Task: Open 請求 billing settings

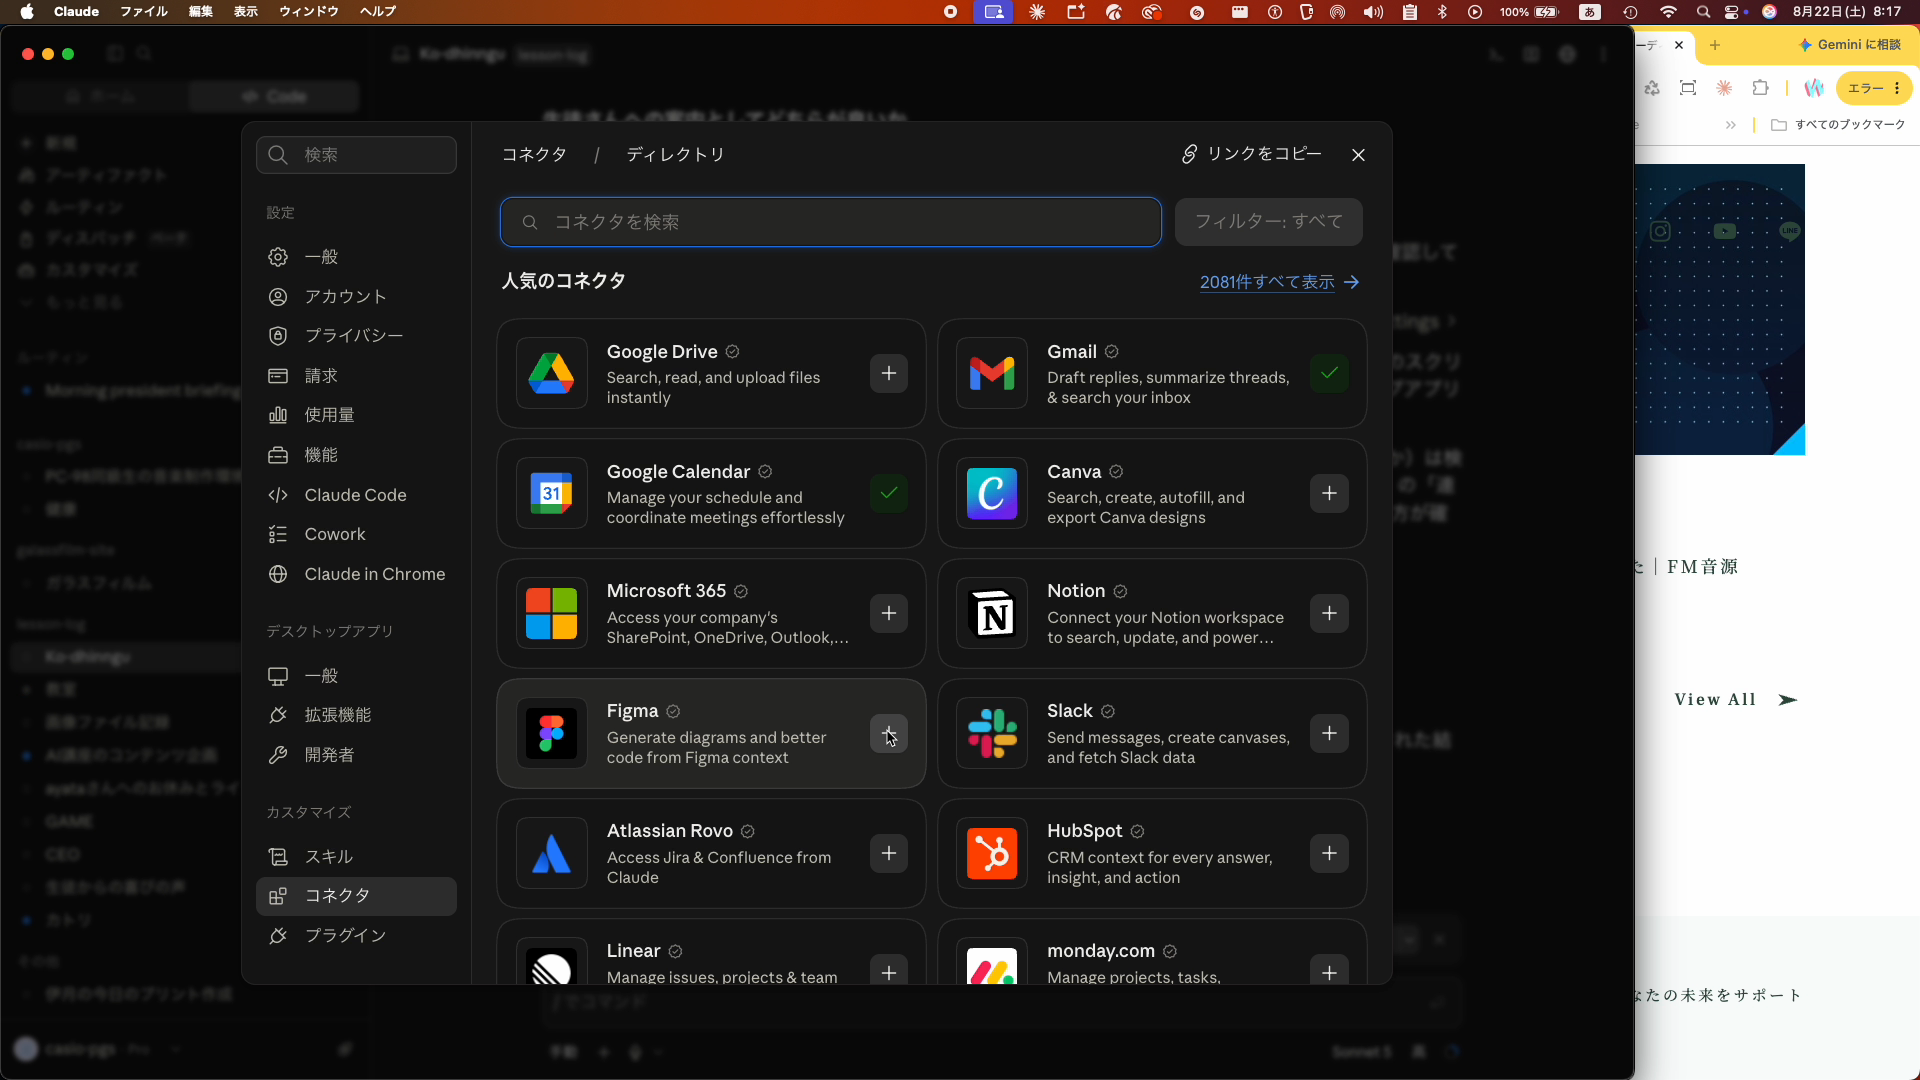Action: pyautogui.click(x=356, y=376)
